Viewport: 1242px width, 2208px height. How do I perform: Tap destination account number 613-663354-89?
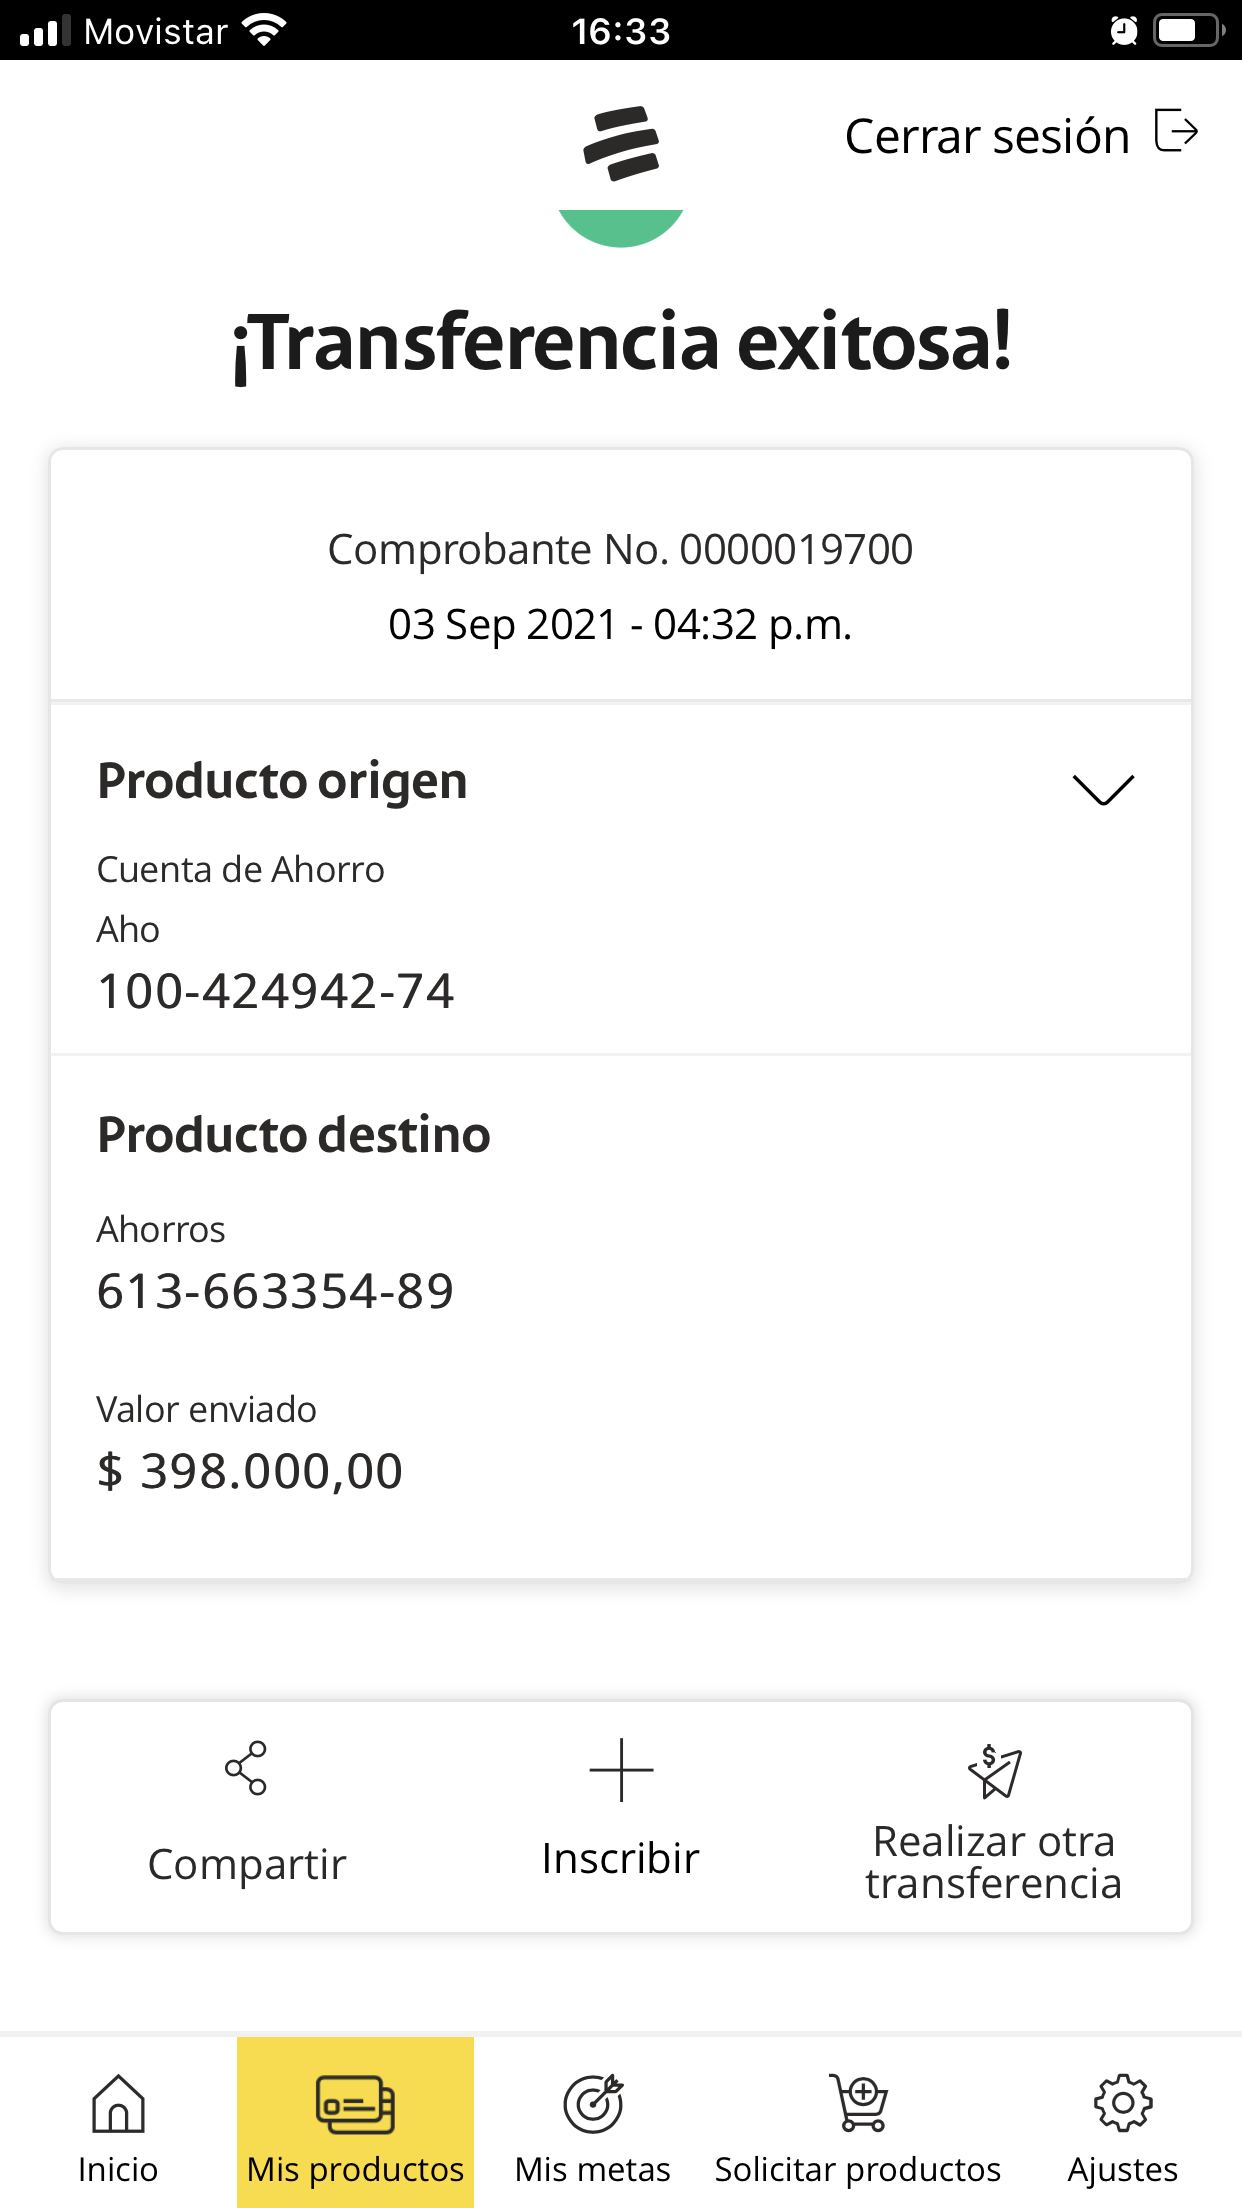[x=276, y=1291]
